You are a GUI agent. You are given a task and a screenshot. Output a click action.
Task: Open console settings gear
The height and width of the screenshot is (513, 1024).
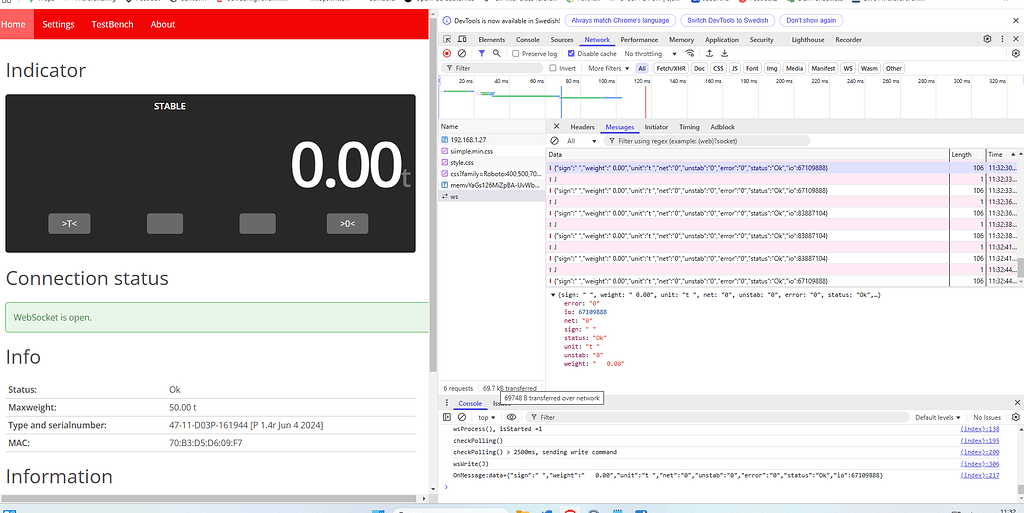pos(1014,417)
